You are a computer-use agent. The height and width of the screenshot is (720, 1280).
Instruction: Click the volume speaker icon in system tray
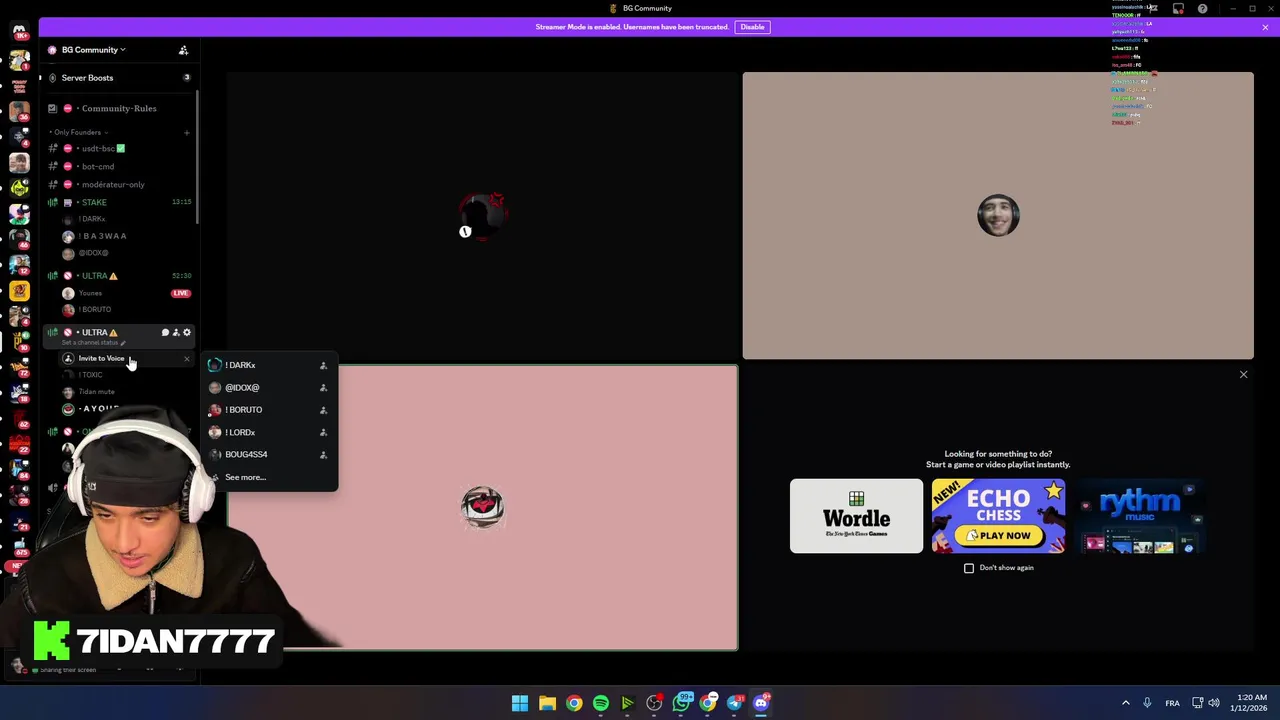tap(1216, 703)
